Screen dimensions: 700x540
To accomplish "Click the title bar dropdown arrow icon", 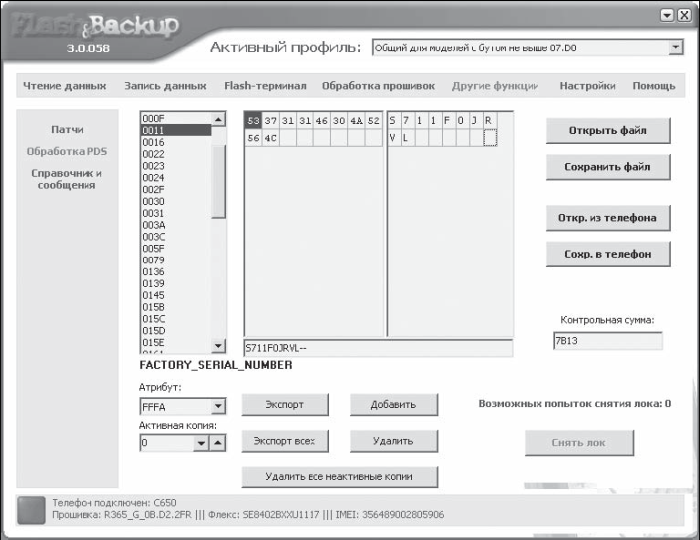I will coord(667,15).
